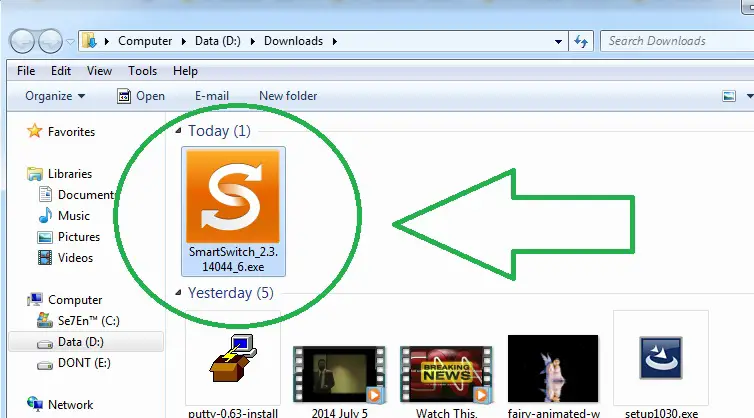
Task: Select the setup1030.exe icon
Action: tap(661, 358)
